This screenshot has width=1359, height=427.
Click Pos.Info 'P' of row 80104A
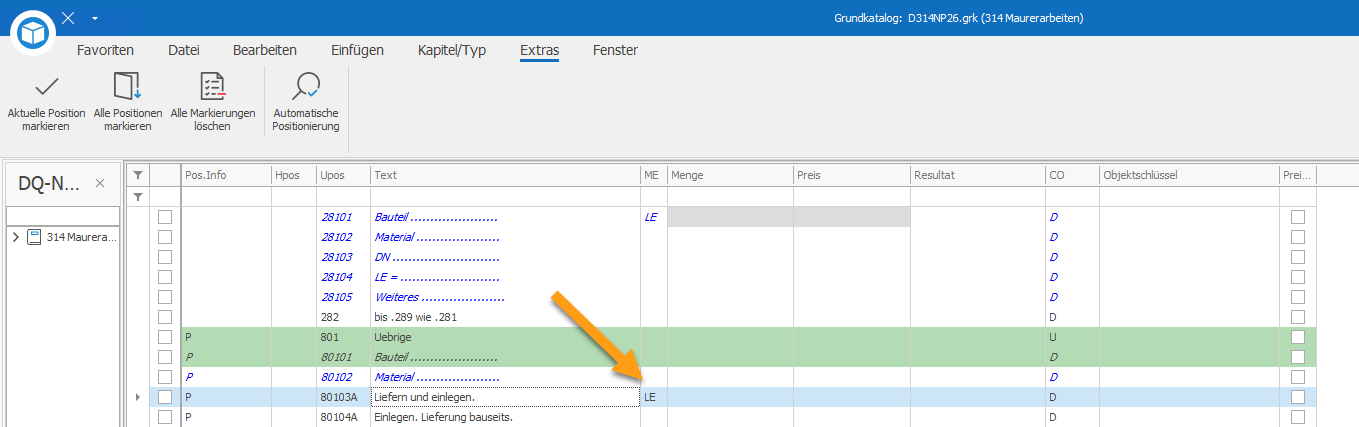click(x=188, y=417)
